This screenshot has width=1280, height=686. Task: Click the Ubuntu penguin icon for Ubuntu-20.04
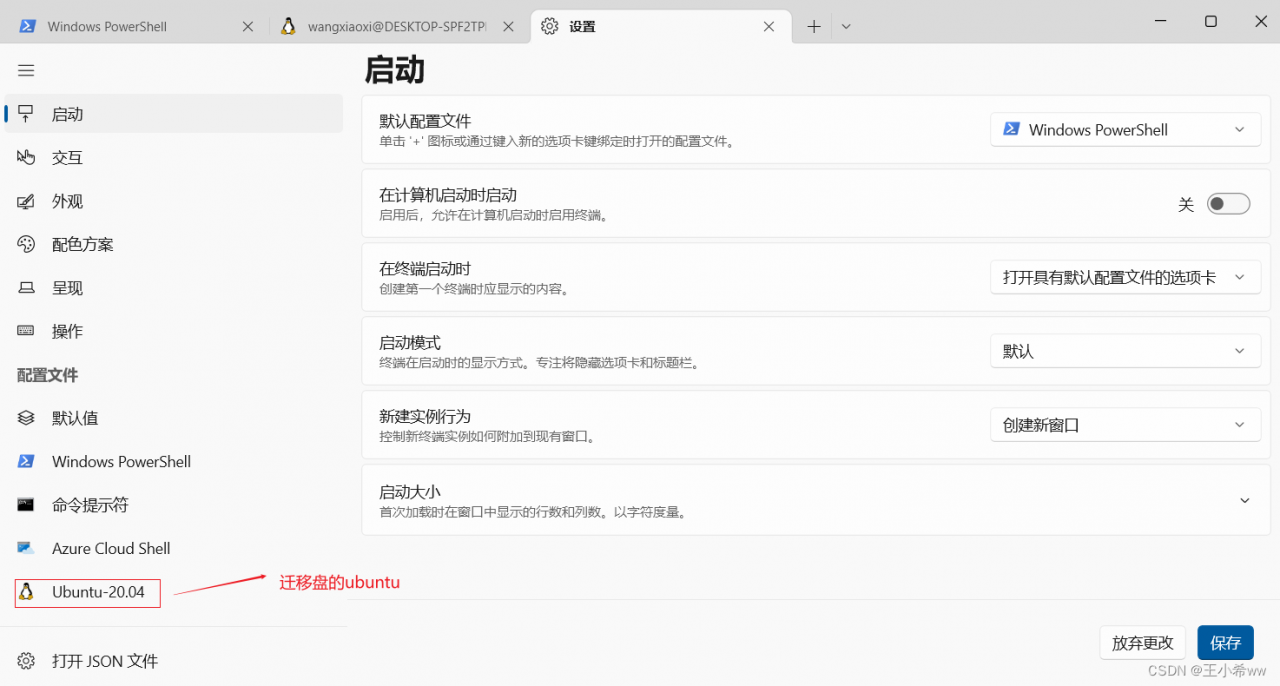(28, 592)
